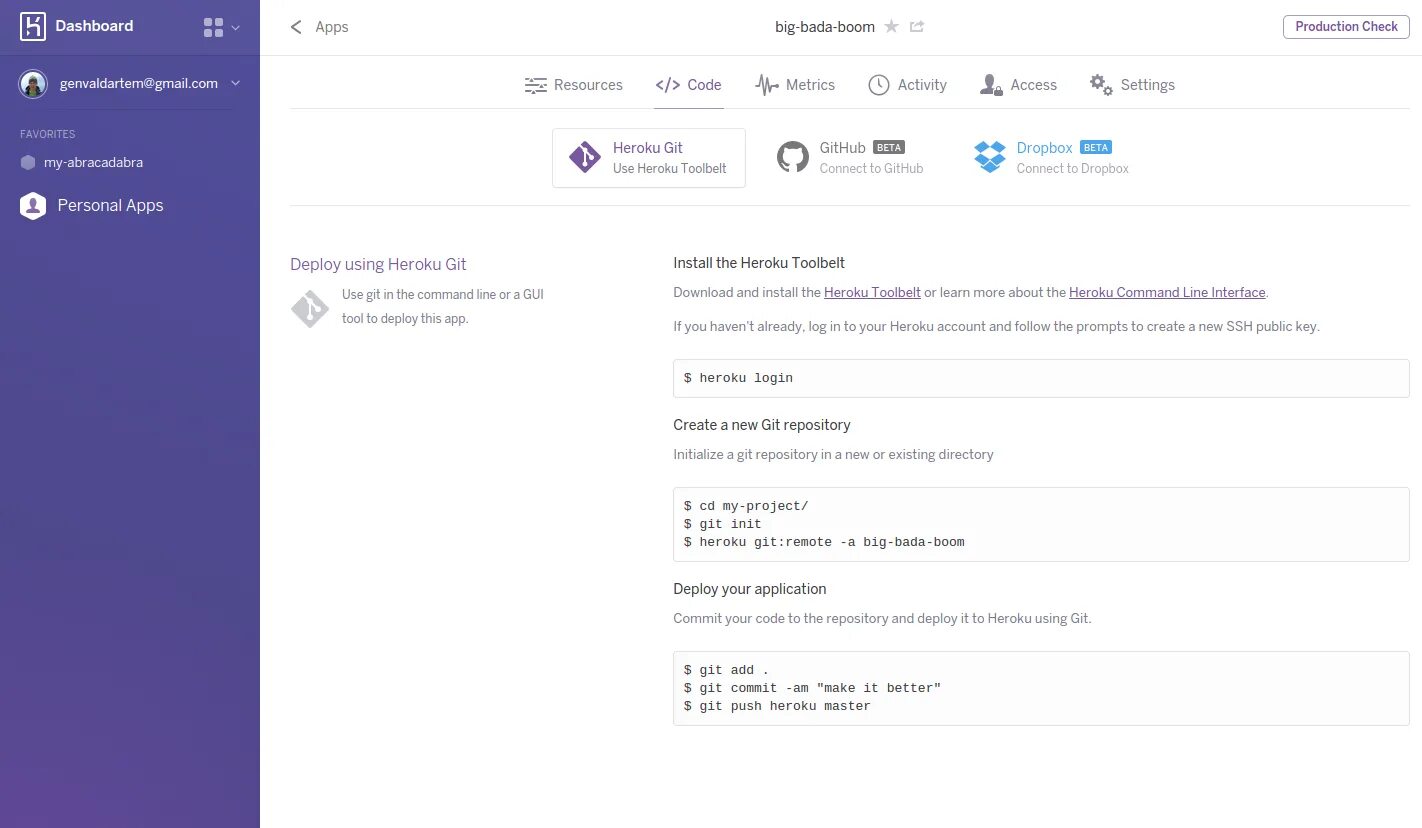
Task: Favorite big-bada-boom with the star
Action: click(x=892, y=27)
